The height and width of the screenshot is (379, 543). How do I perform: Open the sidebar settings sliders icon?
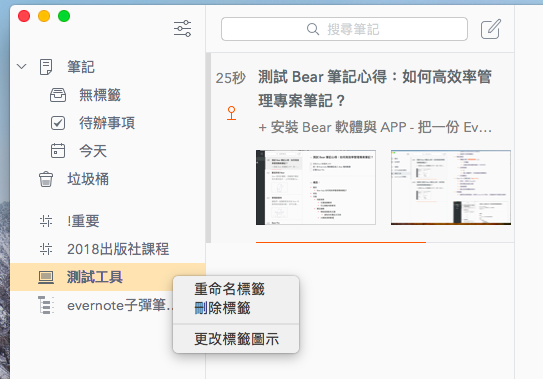[183, 28]
